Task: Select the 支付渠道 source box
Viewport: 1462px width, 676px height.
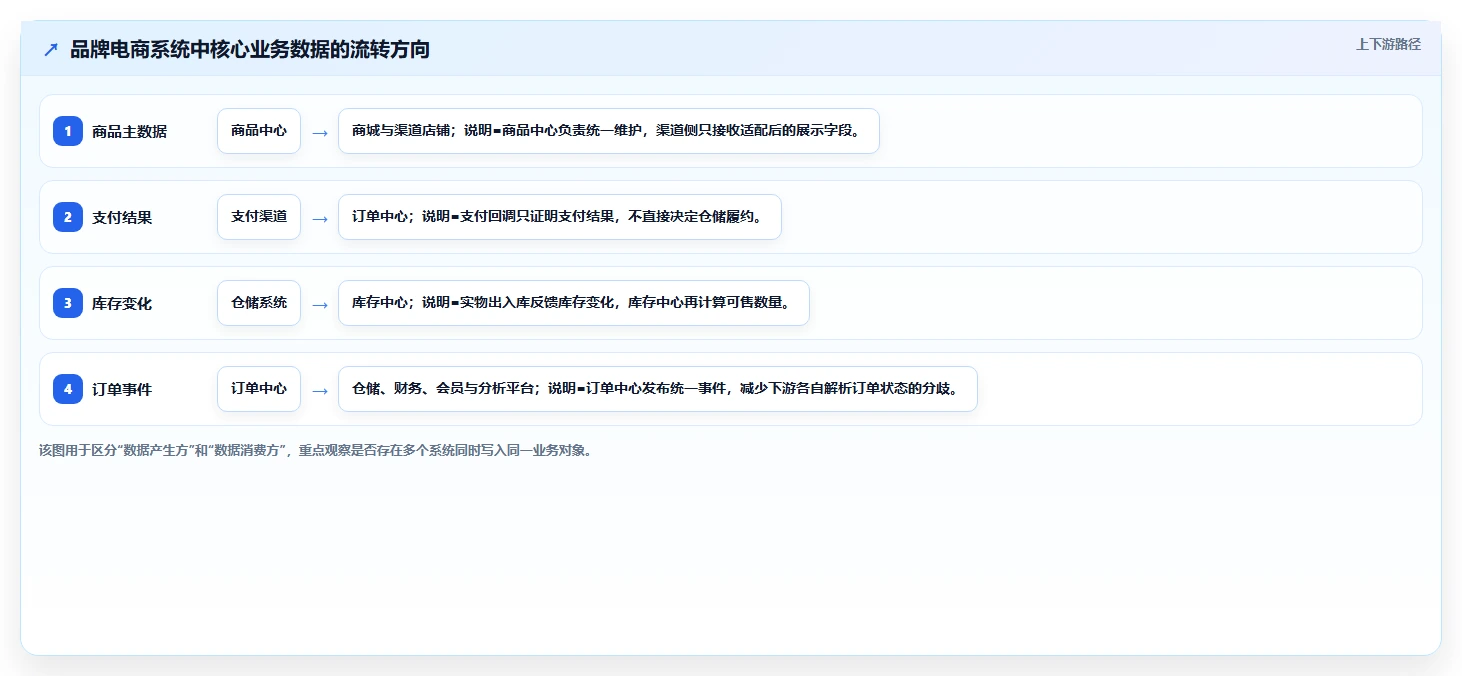Action: click(x=259, y=217)
